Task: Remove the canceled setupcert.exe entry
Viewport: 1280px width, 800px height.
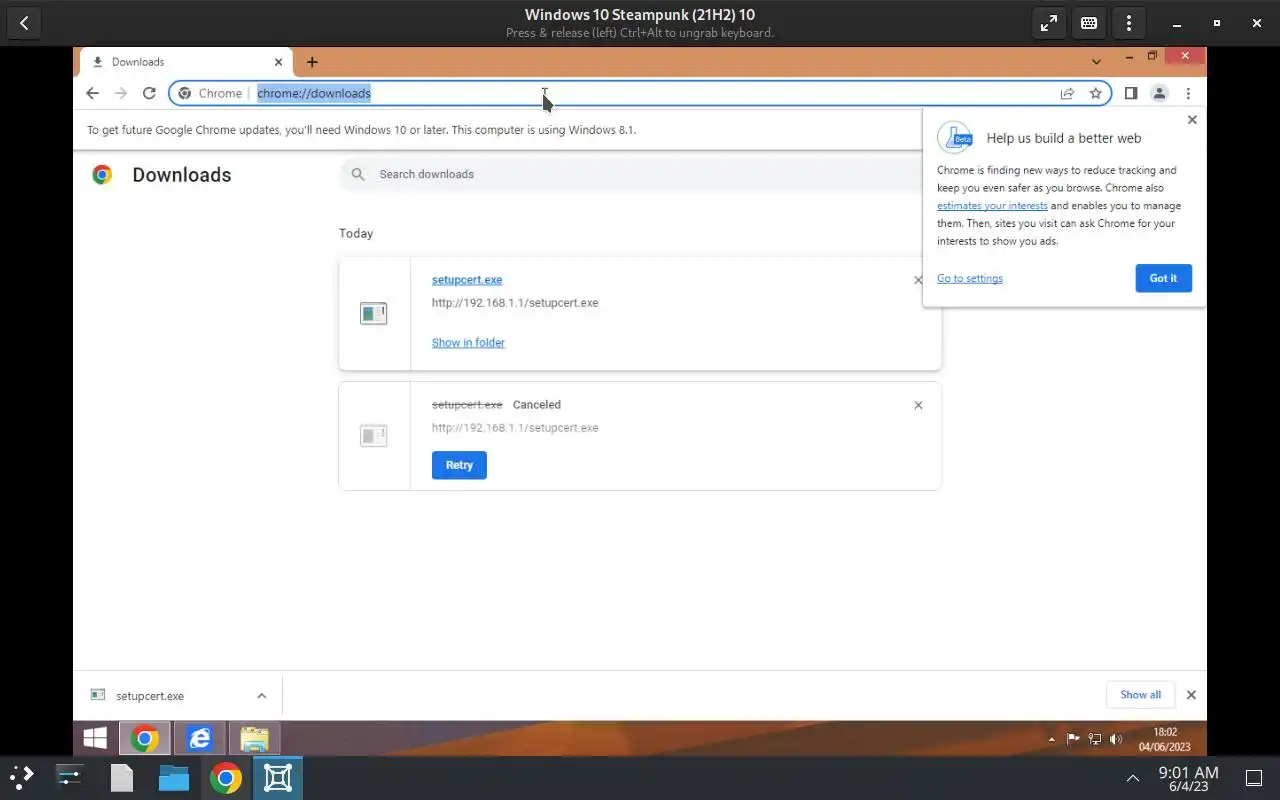Action: [918, 405]
